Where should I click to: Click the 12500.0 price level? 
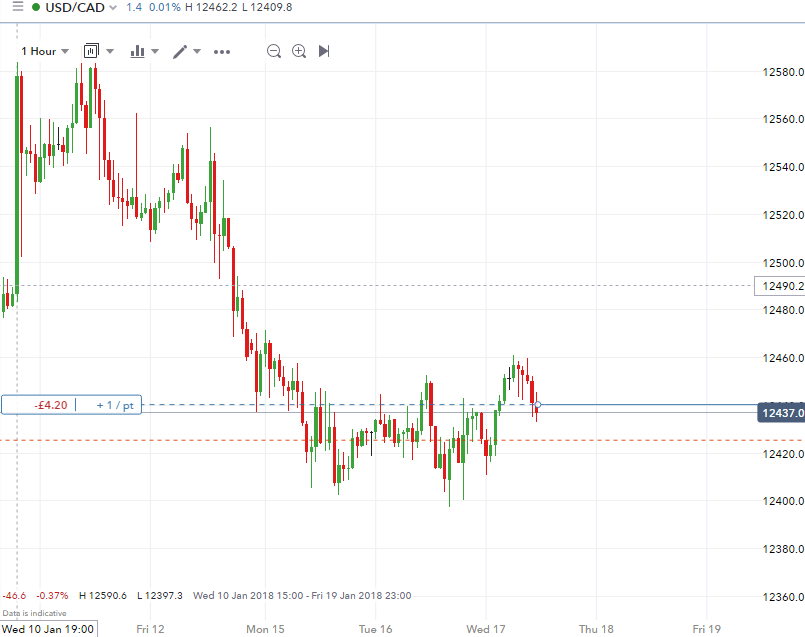tap(783, 263)
